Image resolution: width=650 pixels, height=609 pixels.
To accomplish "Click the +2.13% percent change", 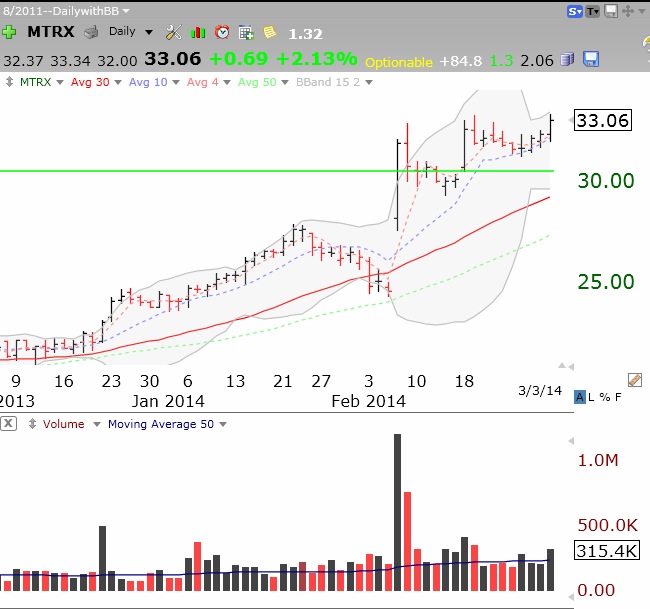I will tap(316, 58).
